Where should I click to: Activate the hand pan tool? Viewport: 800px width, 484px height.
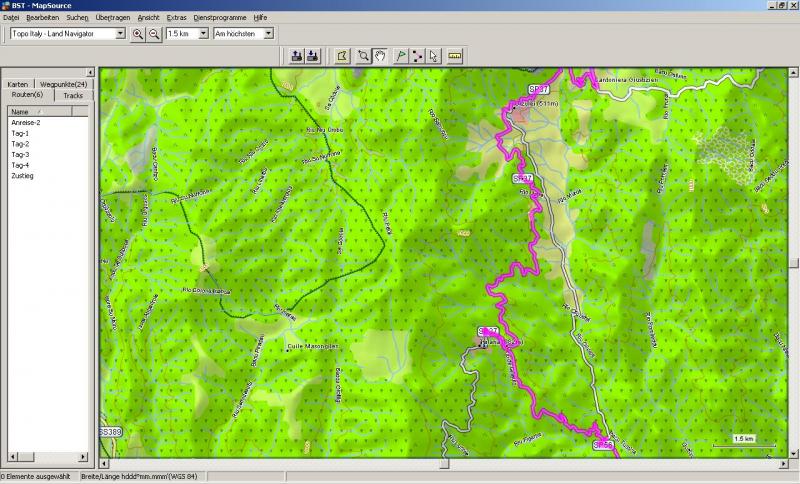(380, 55)
